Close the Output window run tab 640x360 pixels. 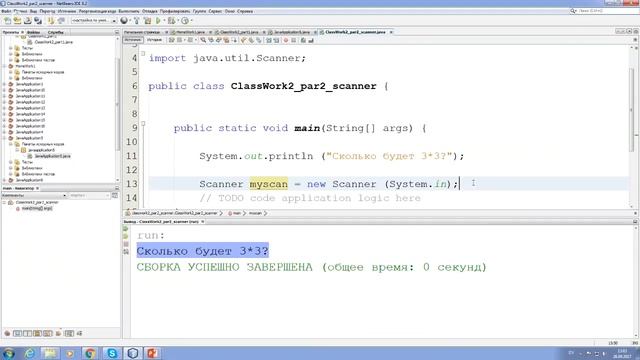(x=202, y=222)
